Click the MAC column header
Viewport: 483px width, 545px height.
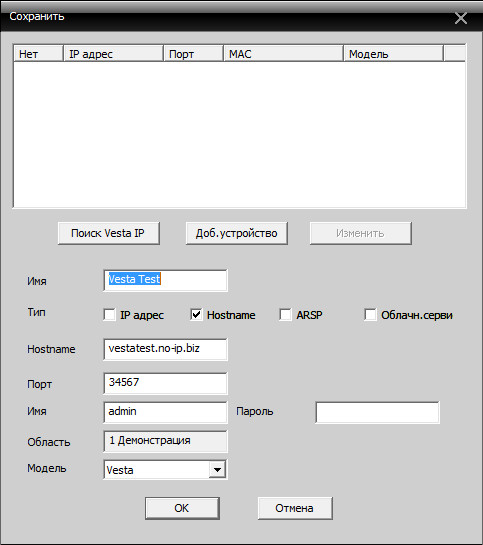point(283,54)
